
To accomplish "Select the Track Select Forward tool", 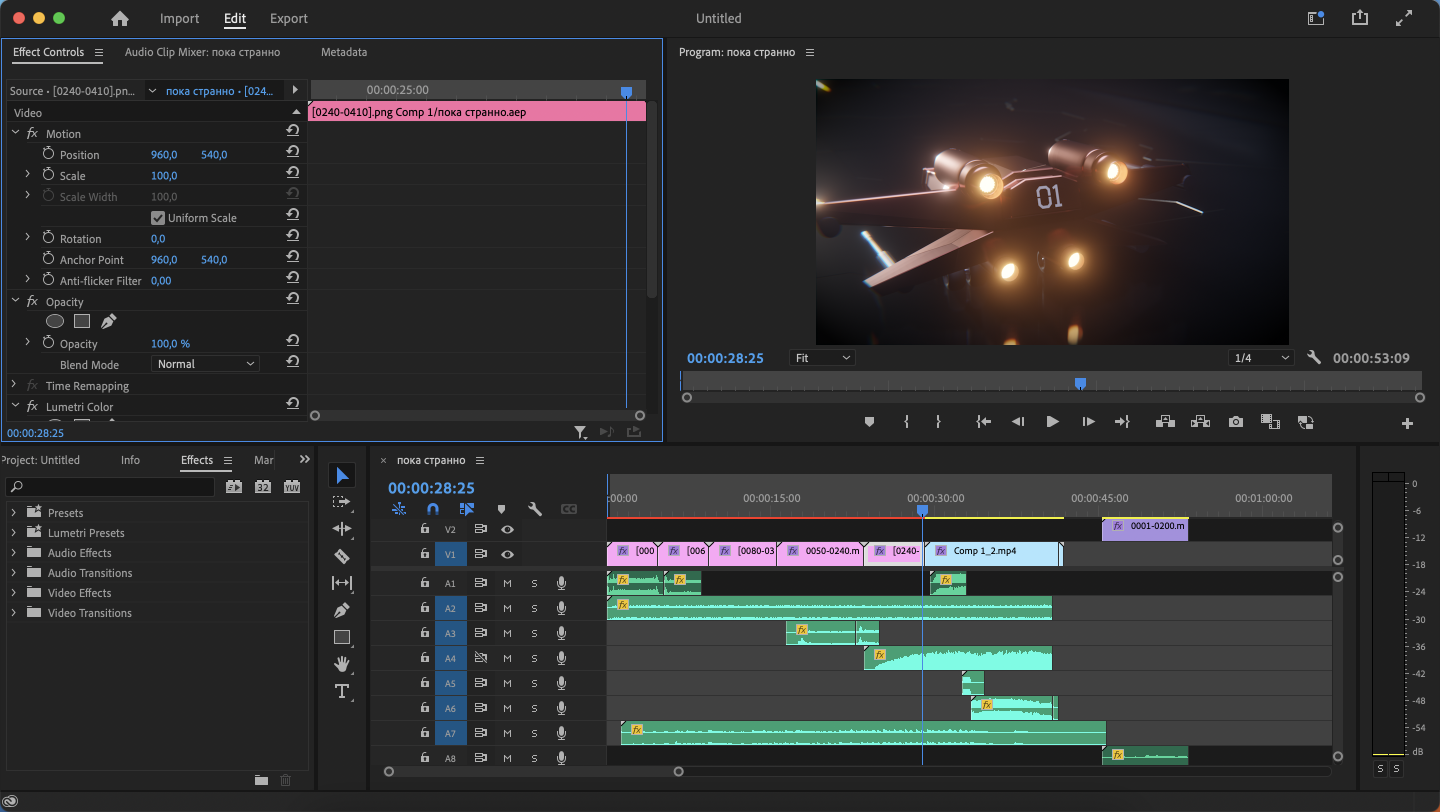I will pyautogui.click(x=342, y=502).
